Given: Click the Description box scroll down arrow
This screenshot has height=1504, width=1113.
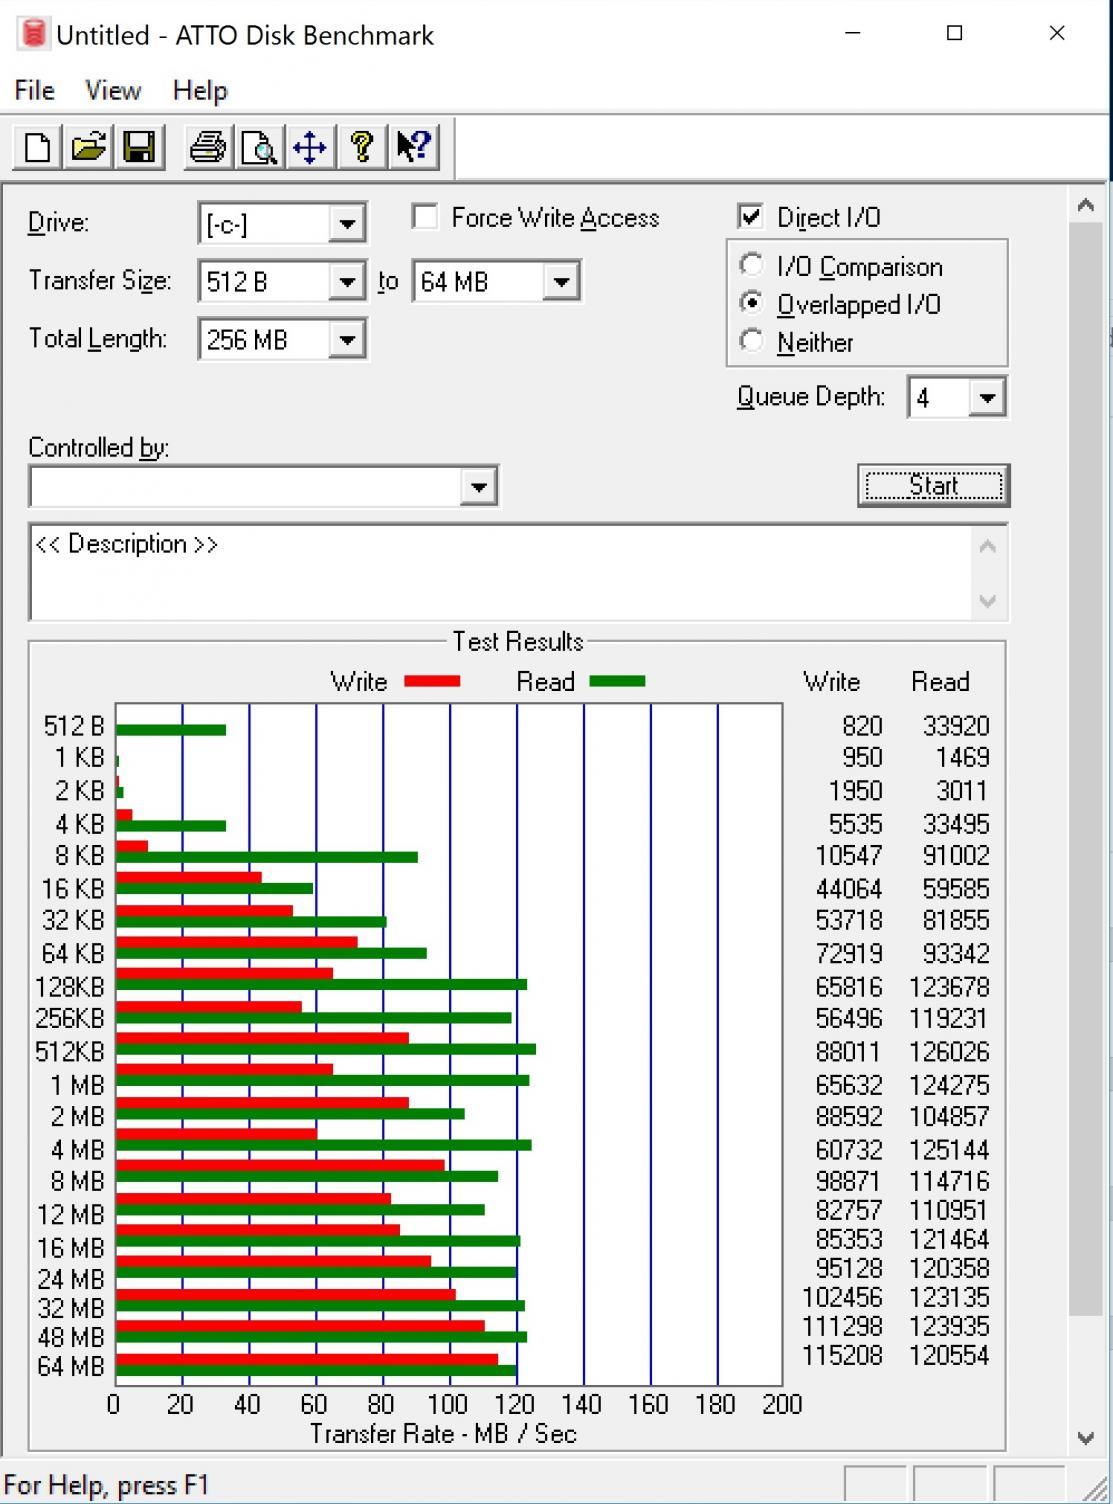Looking at the screenshot, I should 987,600.
